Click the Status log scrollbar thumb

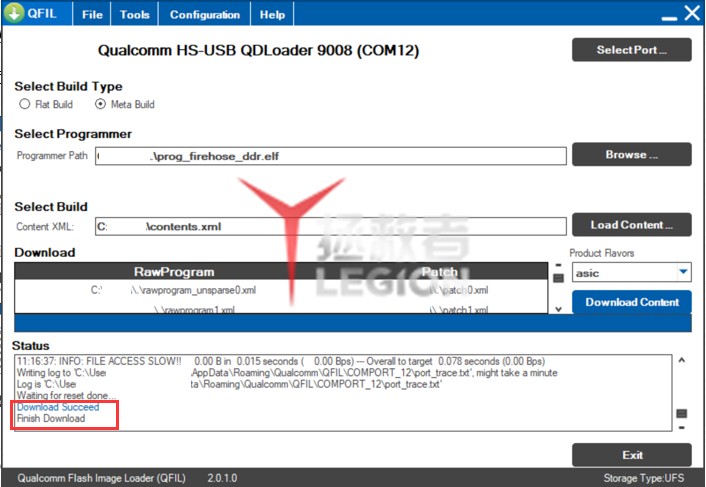point(682,413)
